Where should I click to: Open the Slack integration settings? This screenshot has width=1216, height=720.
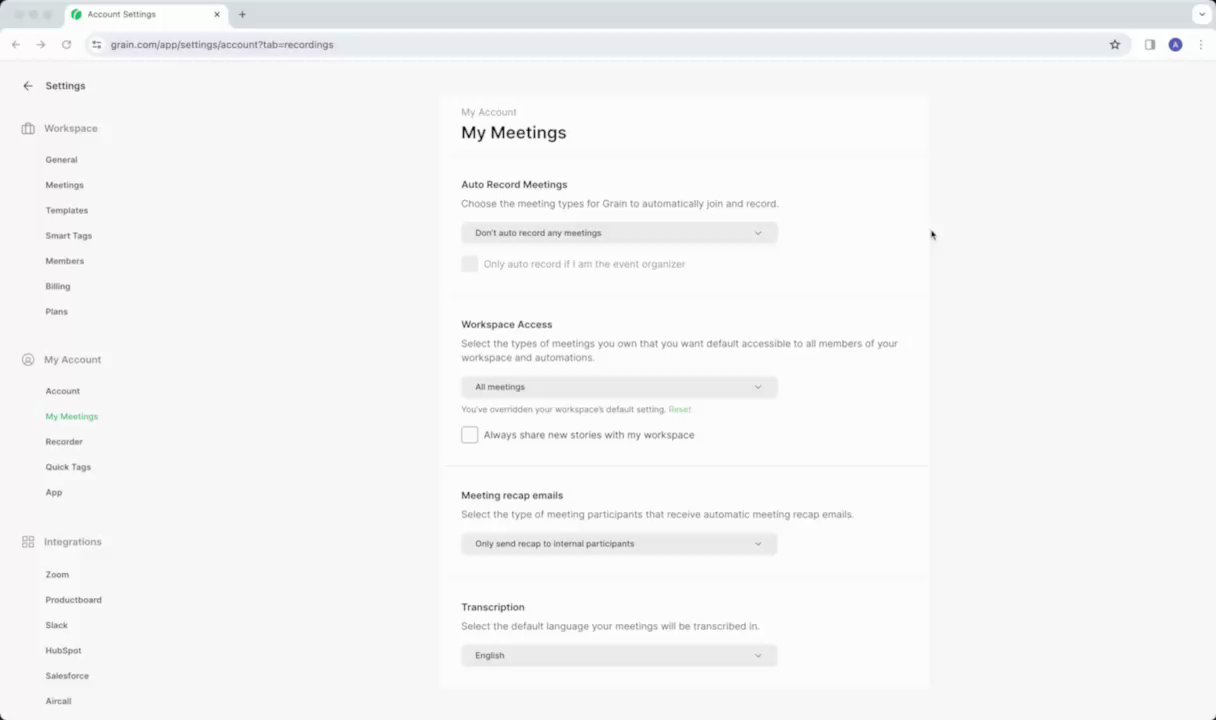coord(57,626)
